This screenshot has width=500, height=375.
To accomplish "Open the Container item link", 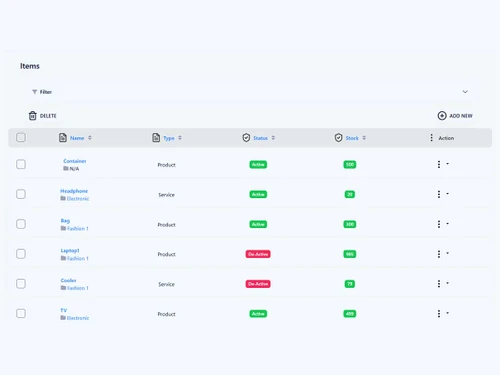I will click(x=75, y=161).
